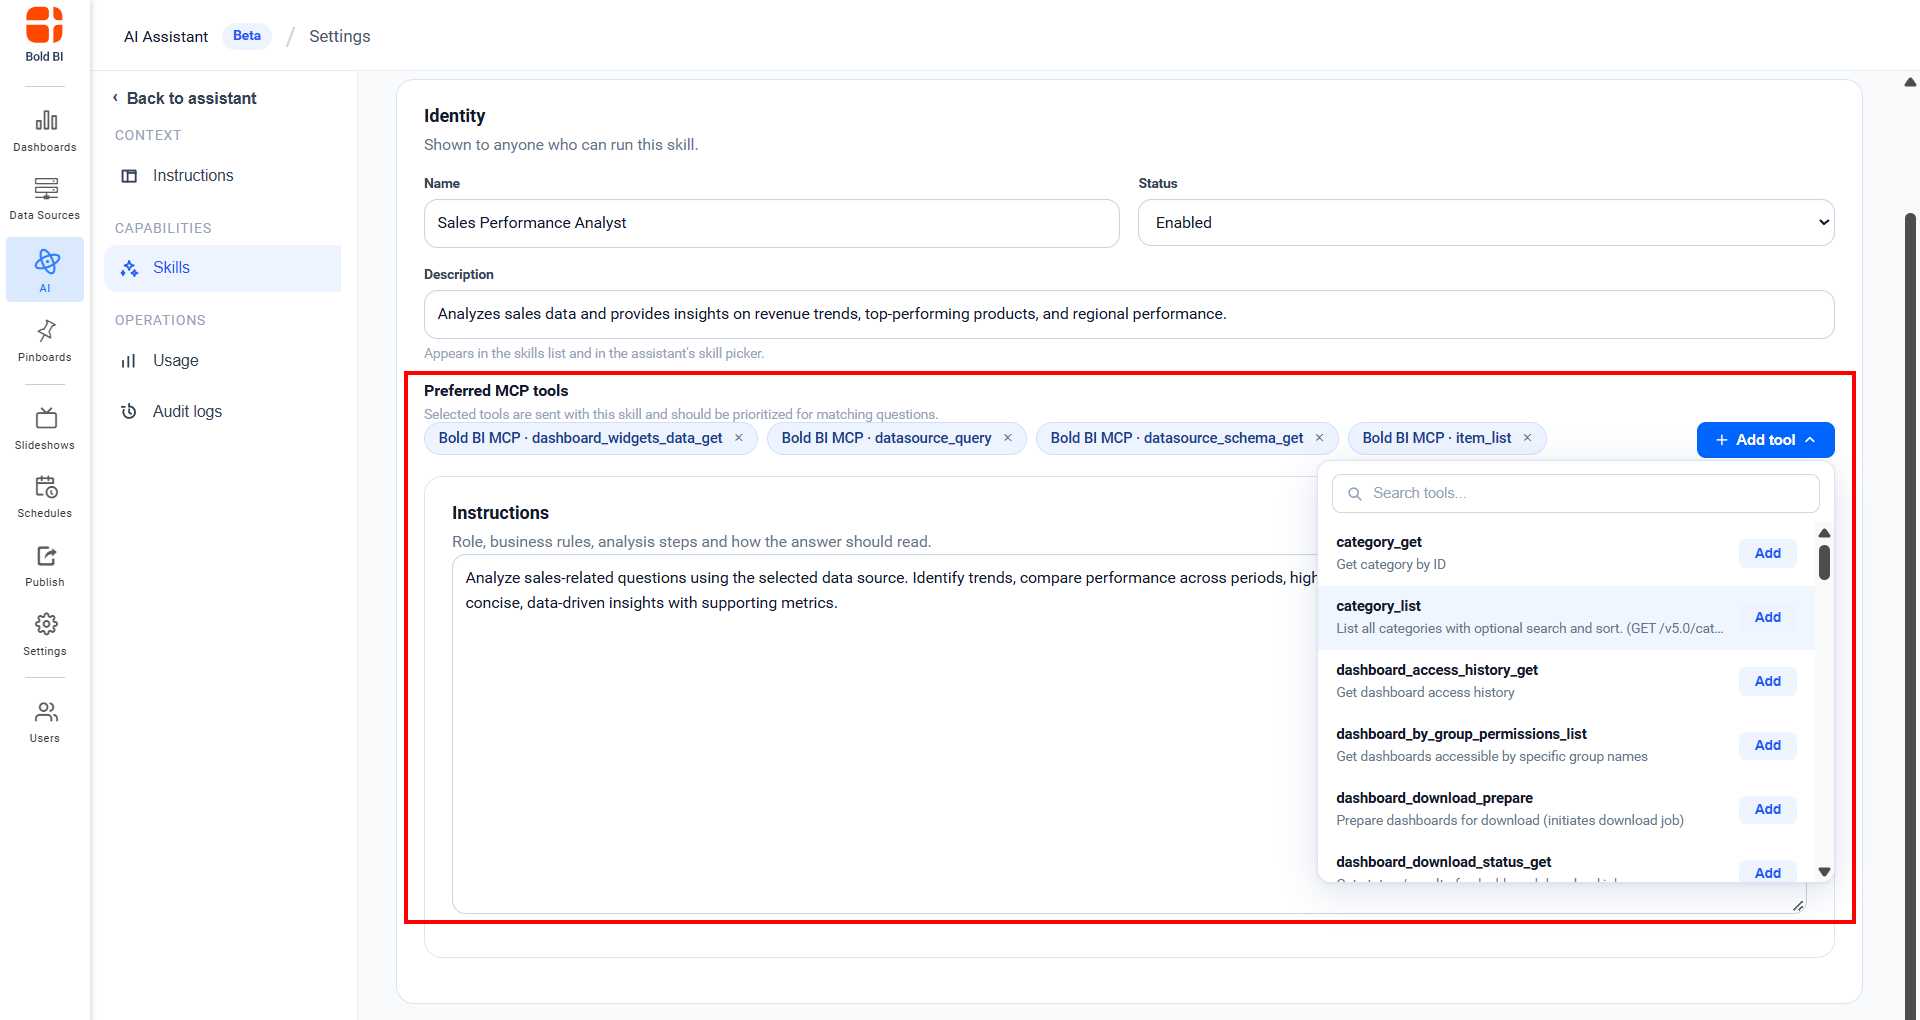Go to Data Sources in sidebar
Screen dimensions: 1920x1020
click(x=45, y=199)
